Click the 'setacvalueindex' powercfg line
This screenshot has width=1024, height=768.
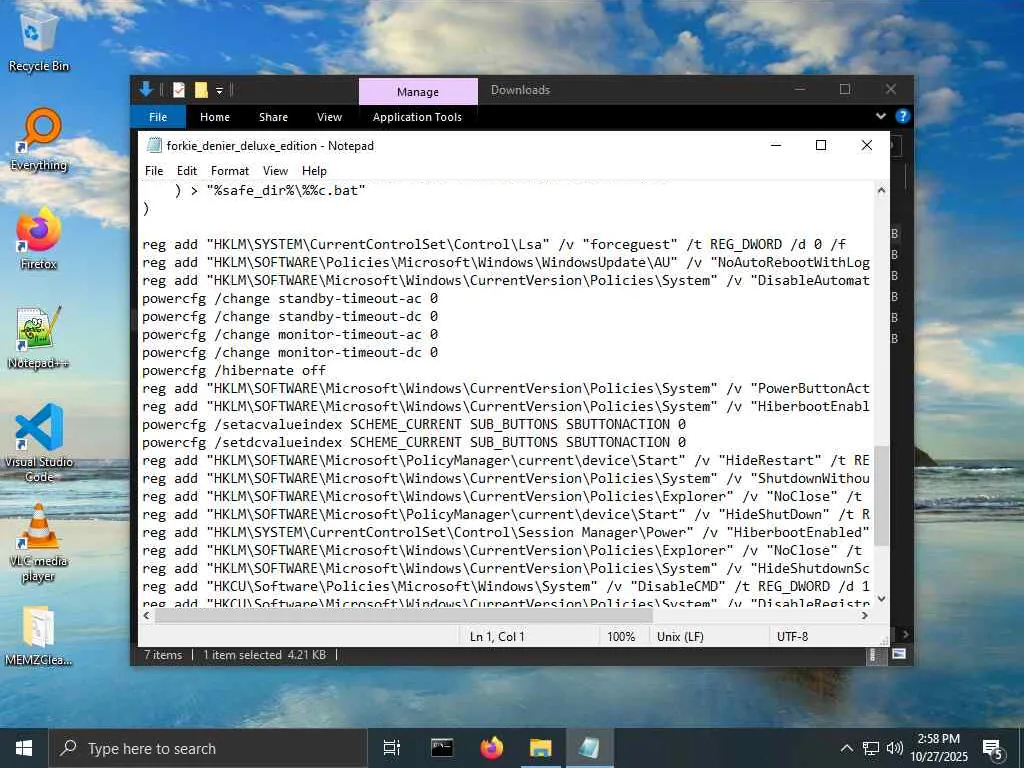coord(414,424)
